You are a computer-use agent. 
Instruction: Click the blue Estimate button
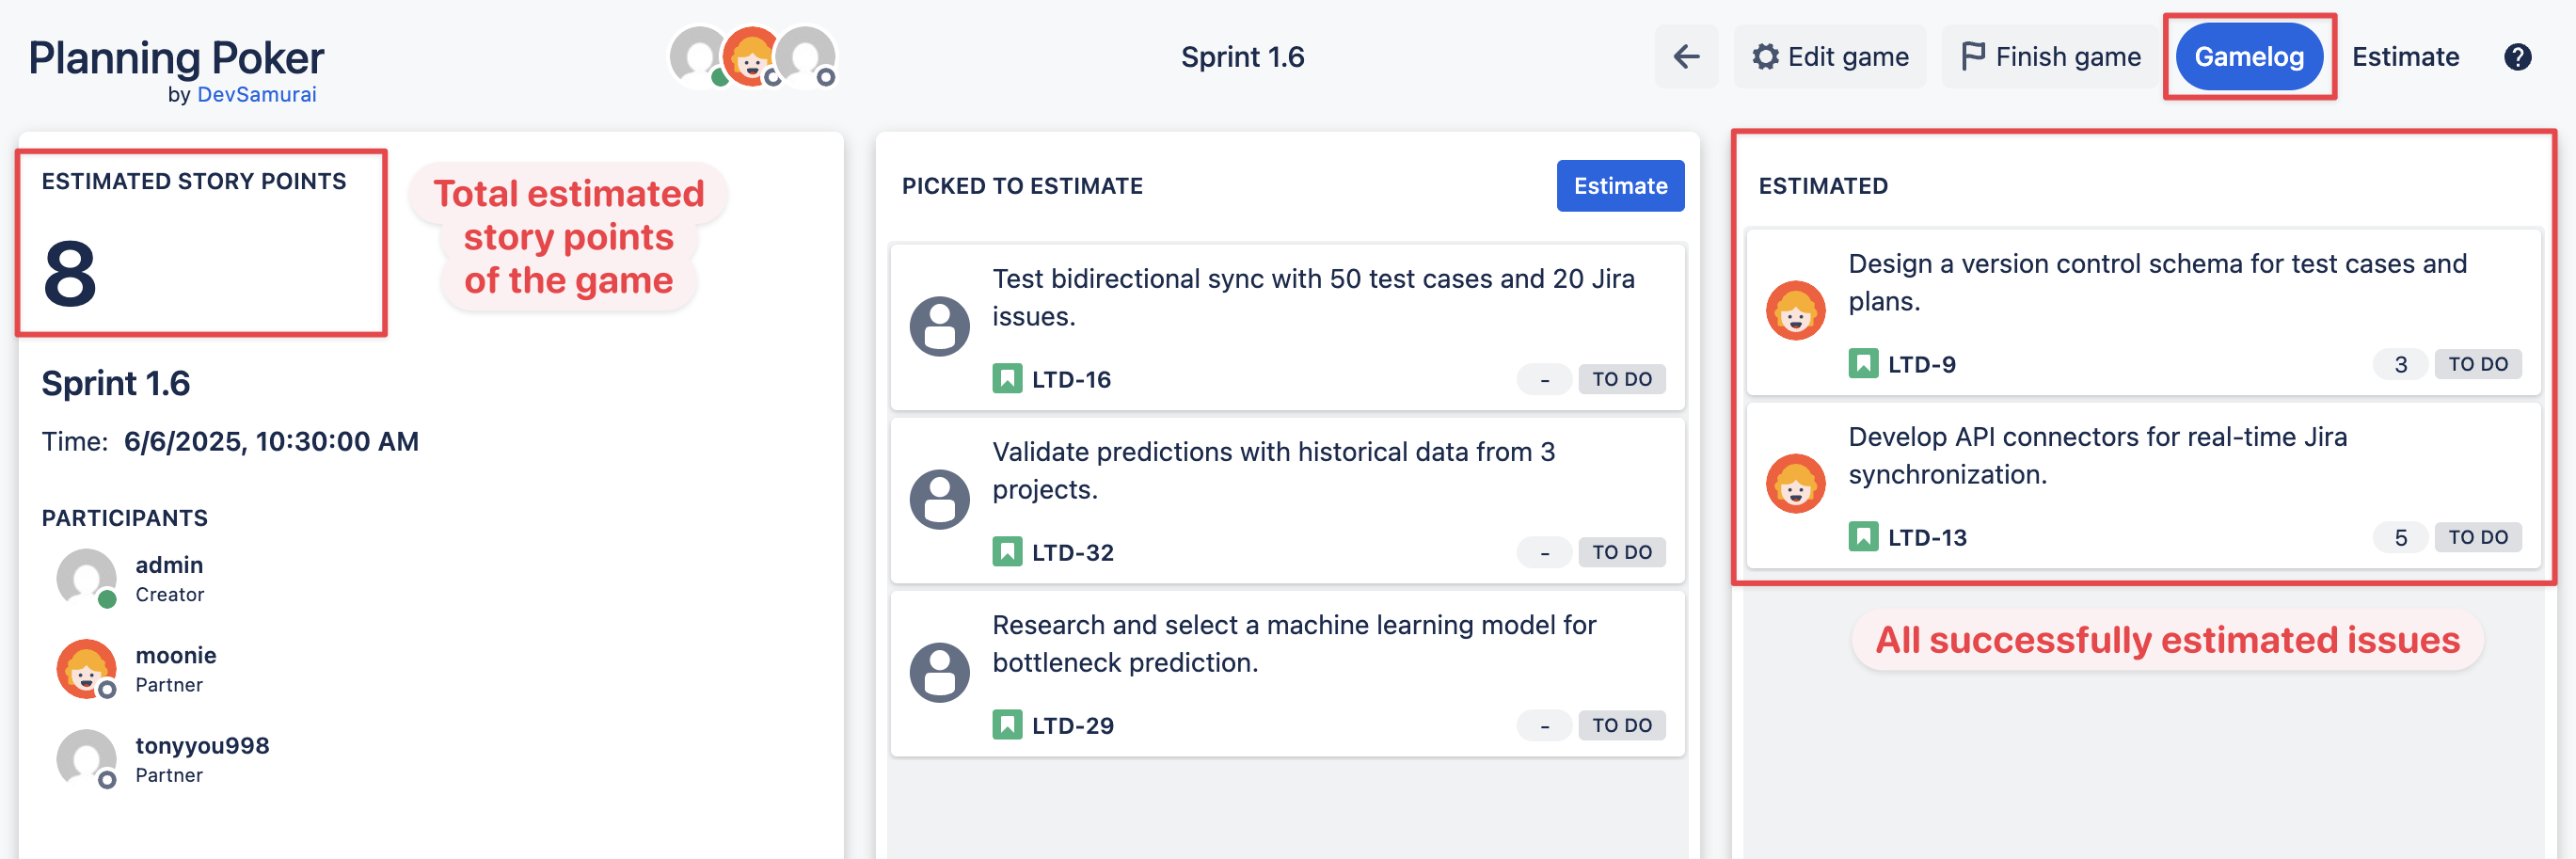point(1619,186)
